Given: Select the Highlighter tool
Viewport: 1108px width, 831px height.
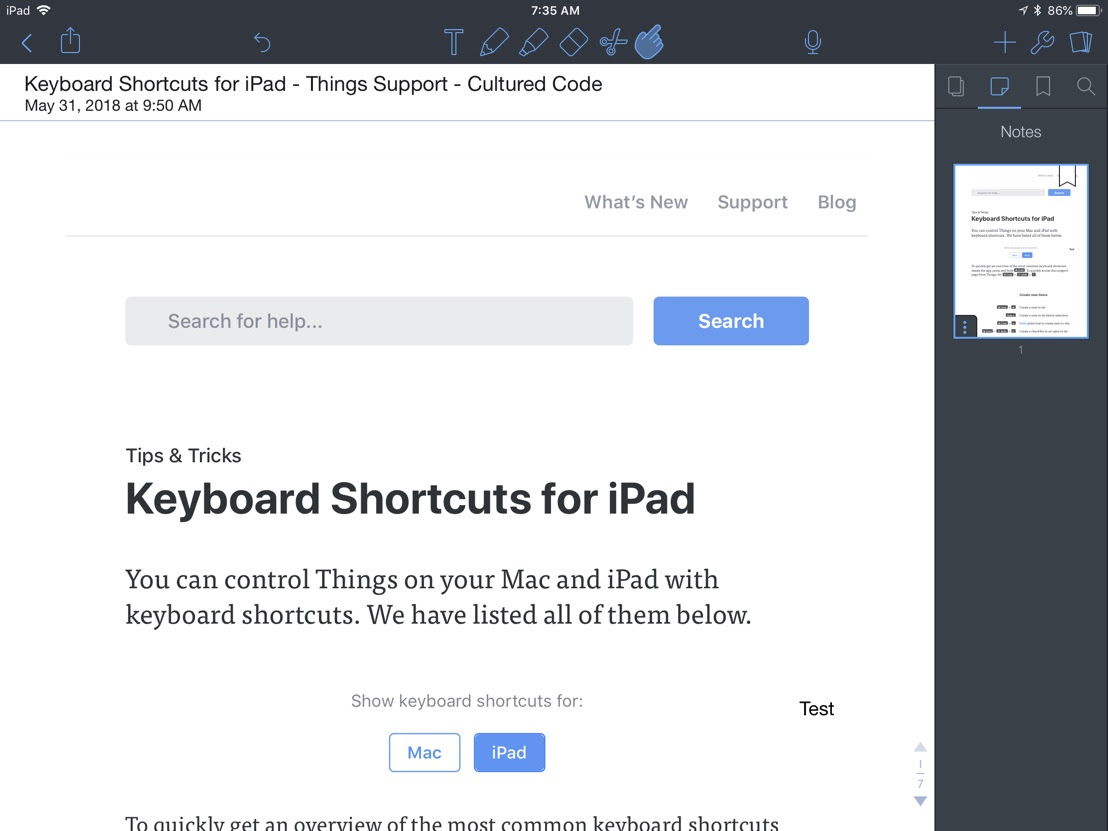Looking at the screenshot, I should pos(534,42).
